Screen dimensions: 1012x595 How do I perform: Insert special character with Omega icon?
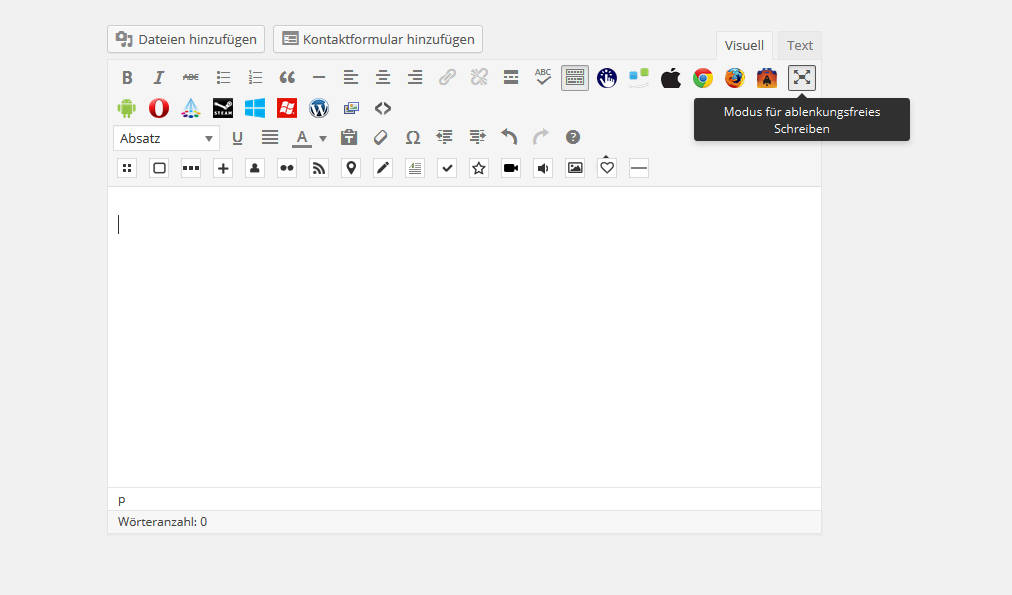tap(412, 138)
